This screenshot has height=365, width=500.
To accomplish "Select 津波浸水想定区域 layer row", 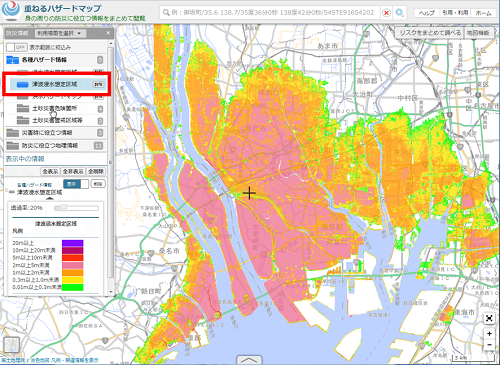I will click(x=57, y=84).
